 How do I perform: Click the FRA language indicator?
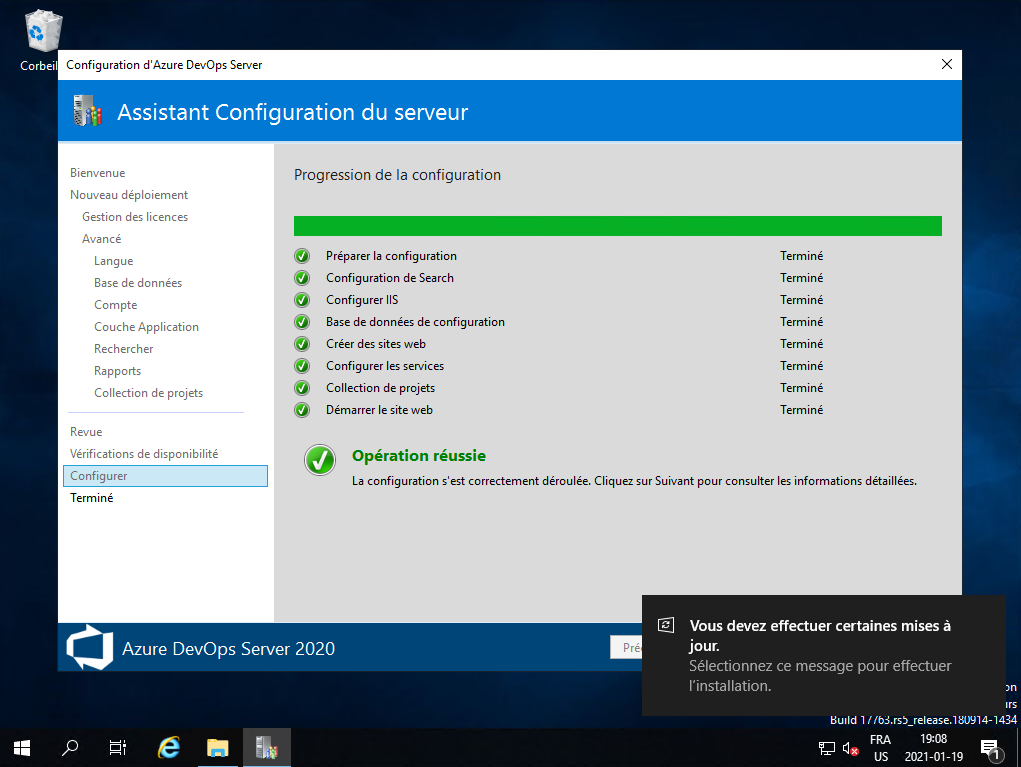[880, 740]
